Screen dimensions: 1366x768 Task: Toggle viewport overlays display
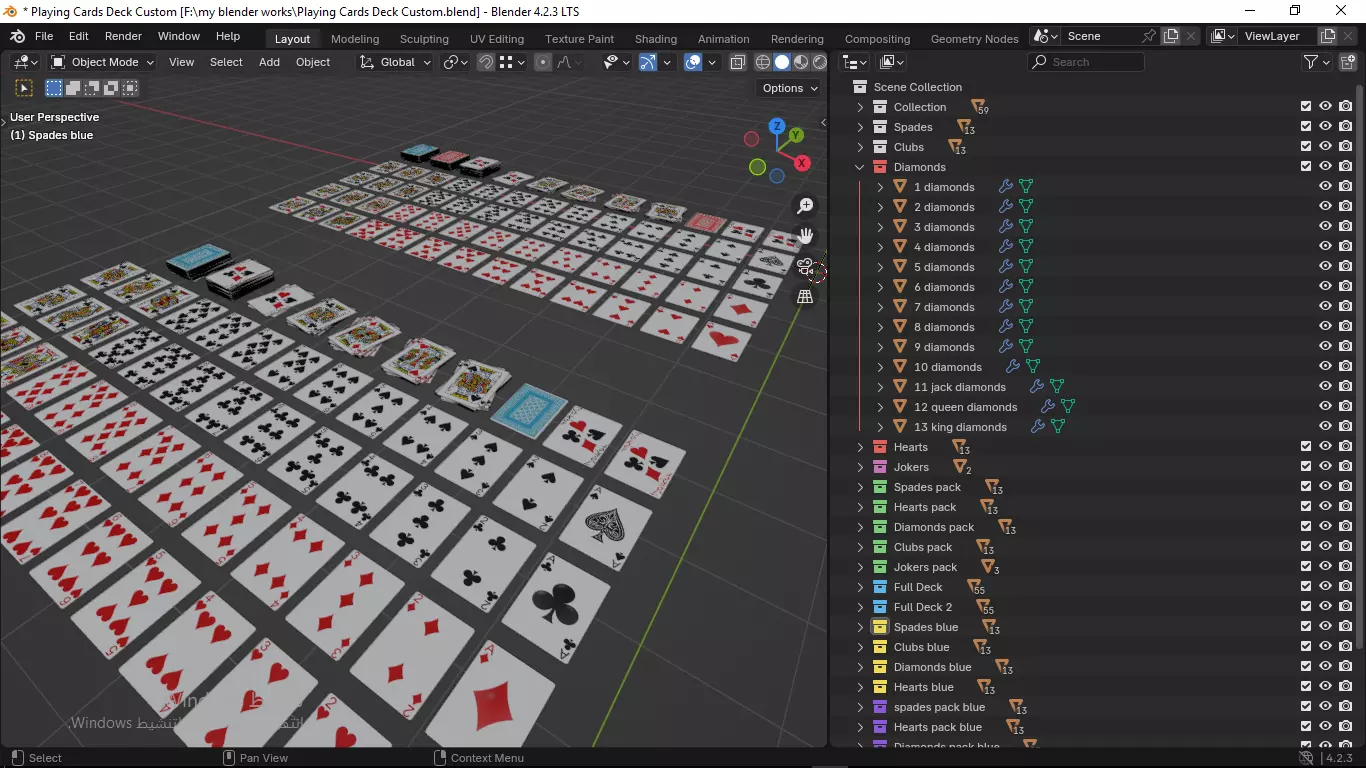(693, 62)
